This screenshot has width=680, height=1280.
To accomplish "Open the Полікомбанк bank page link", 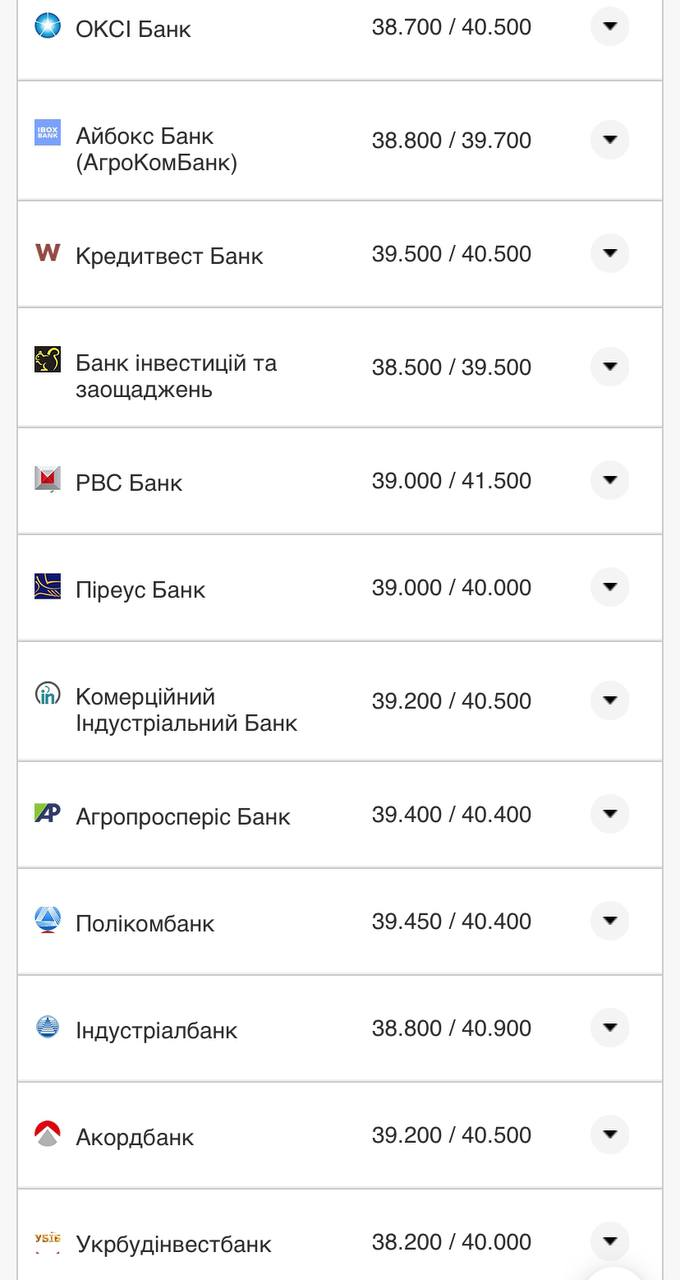I will click(x=146, y=923).
